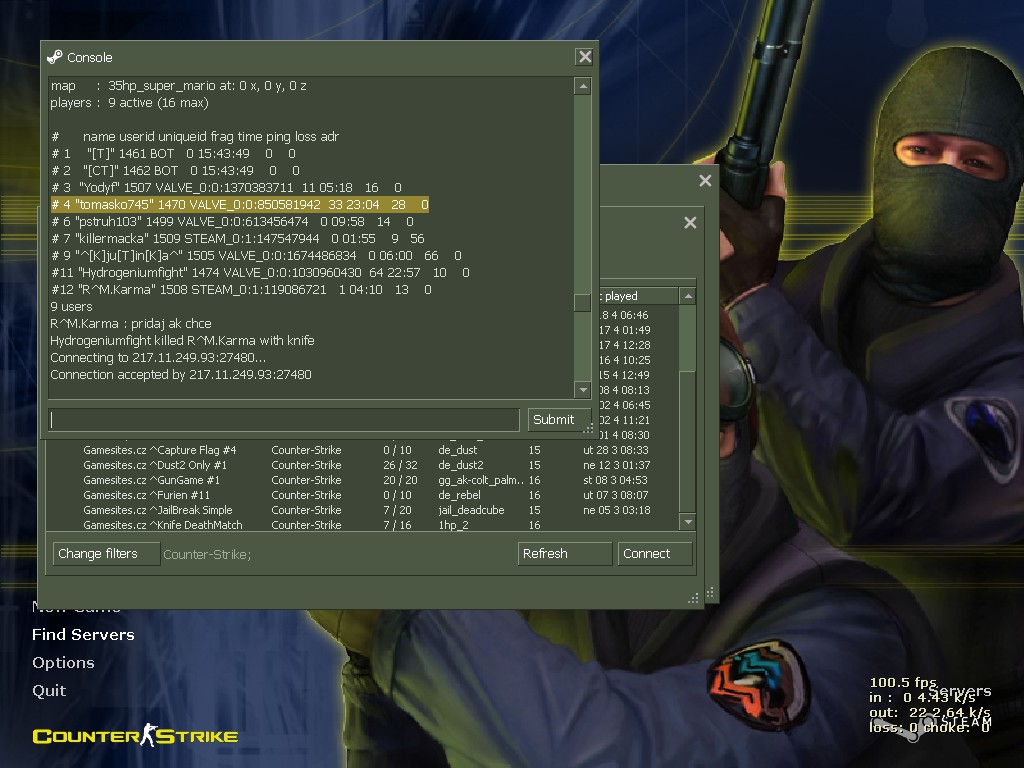Click the "Counter-Strike;" filter summary text
The image size is (1024, 768).
tap(207, 554)
